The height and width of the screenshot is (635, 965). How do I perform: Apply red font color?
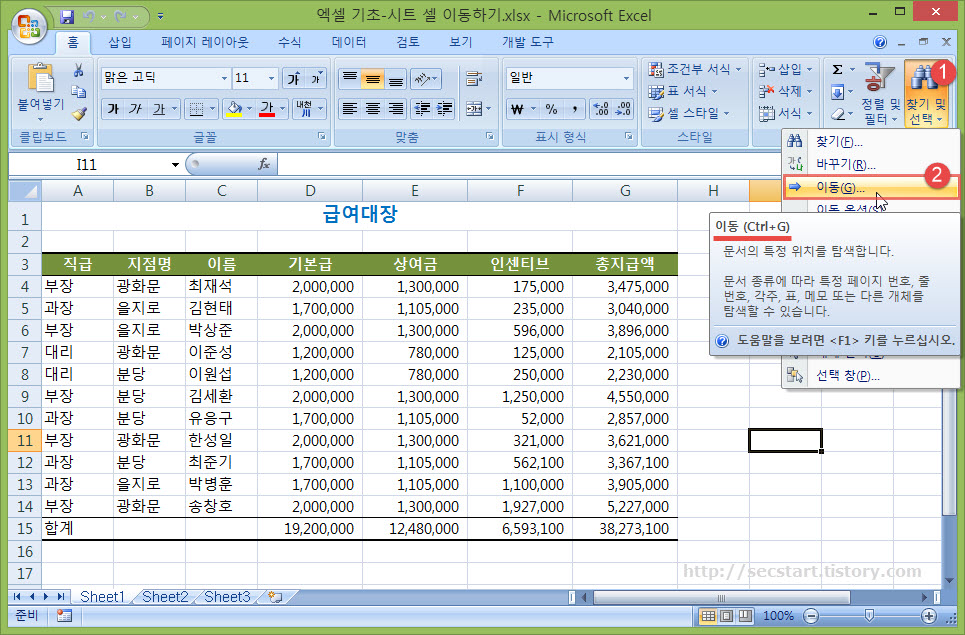[266, 110]
